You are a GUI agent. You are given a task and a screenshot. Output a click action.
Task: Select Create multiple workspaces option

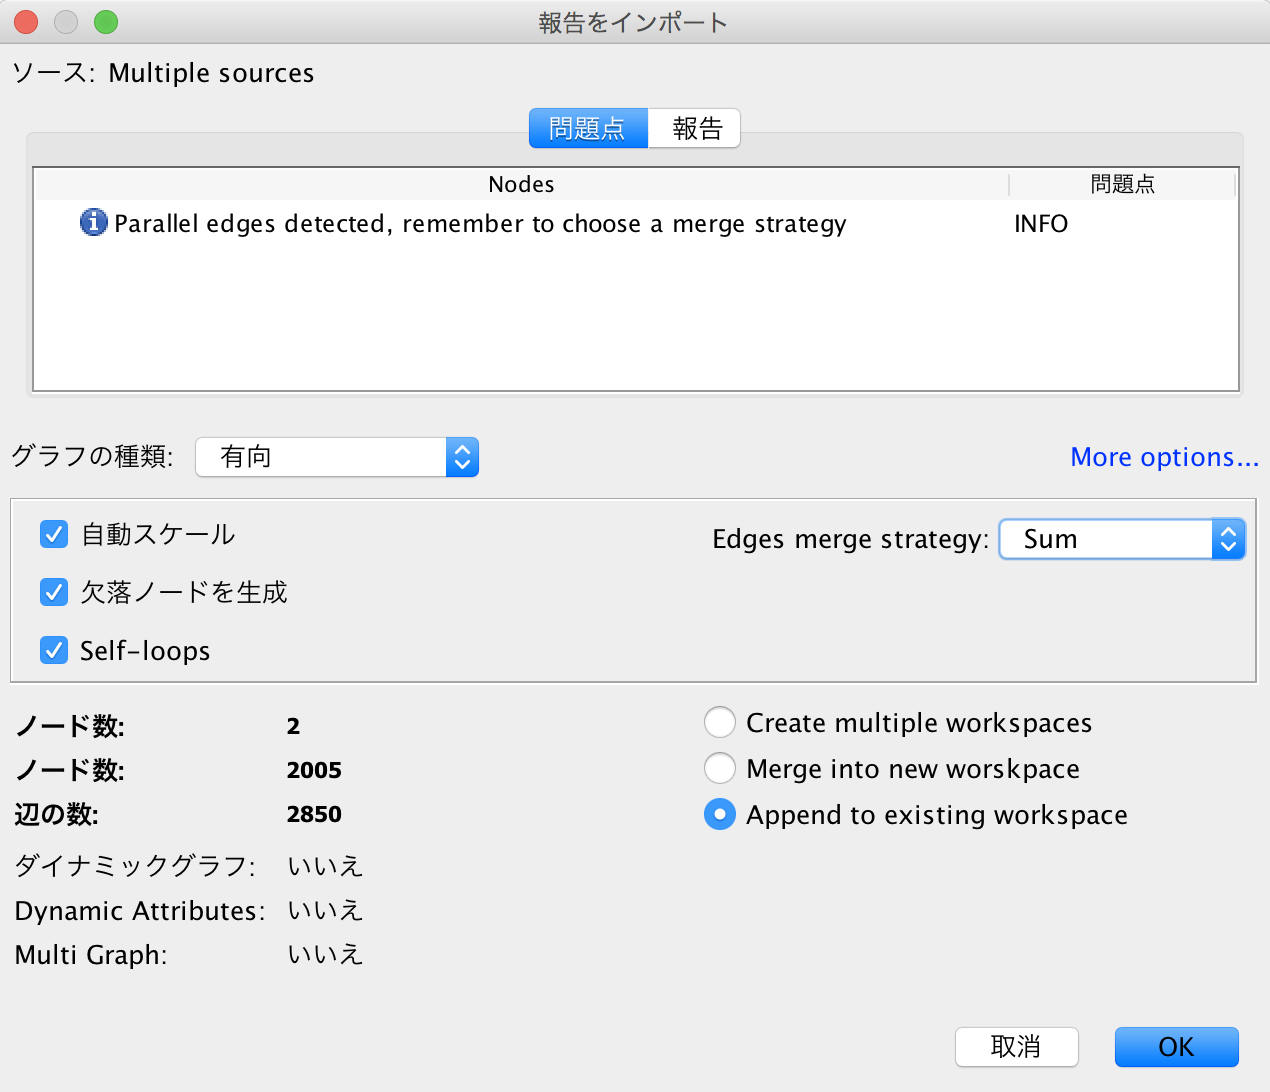(x=720, y=723)
